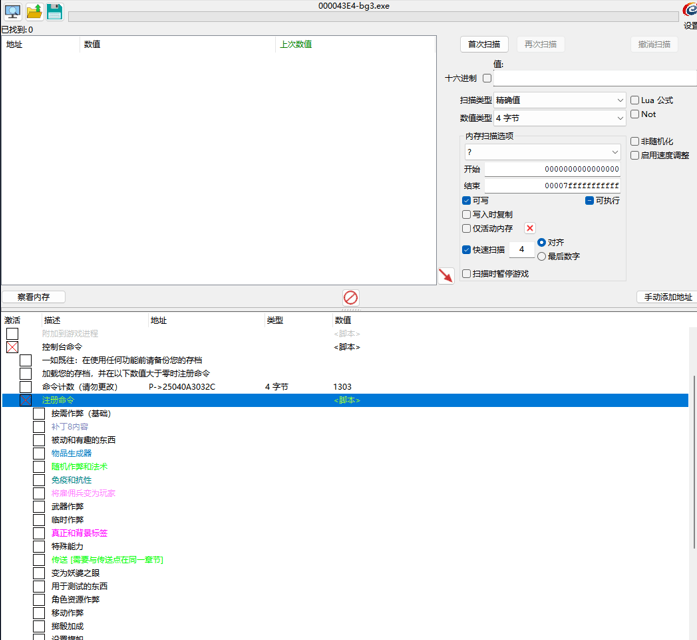Activate the 补丁8内容 checkbox
Screen dimensions: 697x640
pyautogui.click(x=39, y=427)
